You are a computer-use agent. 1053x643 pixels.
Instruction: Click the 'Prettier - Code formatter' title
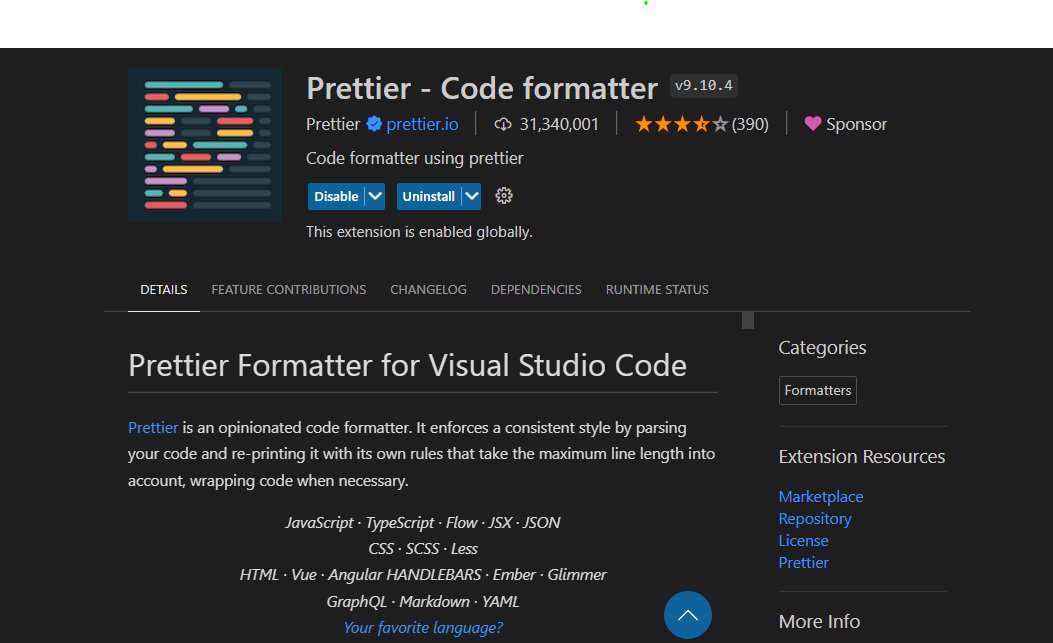[x=482, y=88]
